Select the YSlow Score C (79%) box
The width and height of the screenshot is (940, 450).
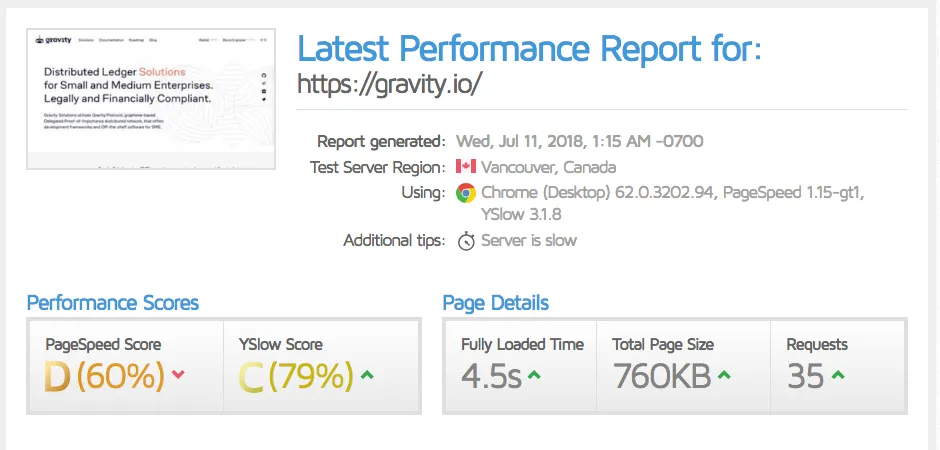(321, 366)
